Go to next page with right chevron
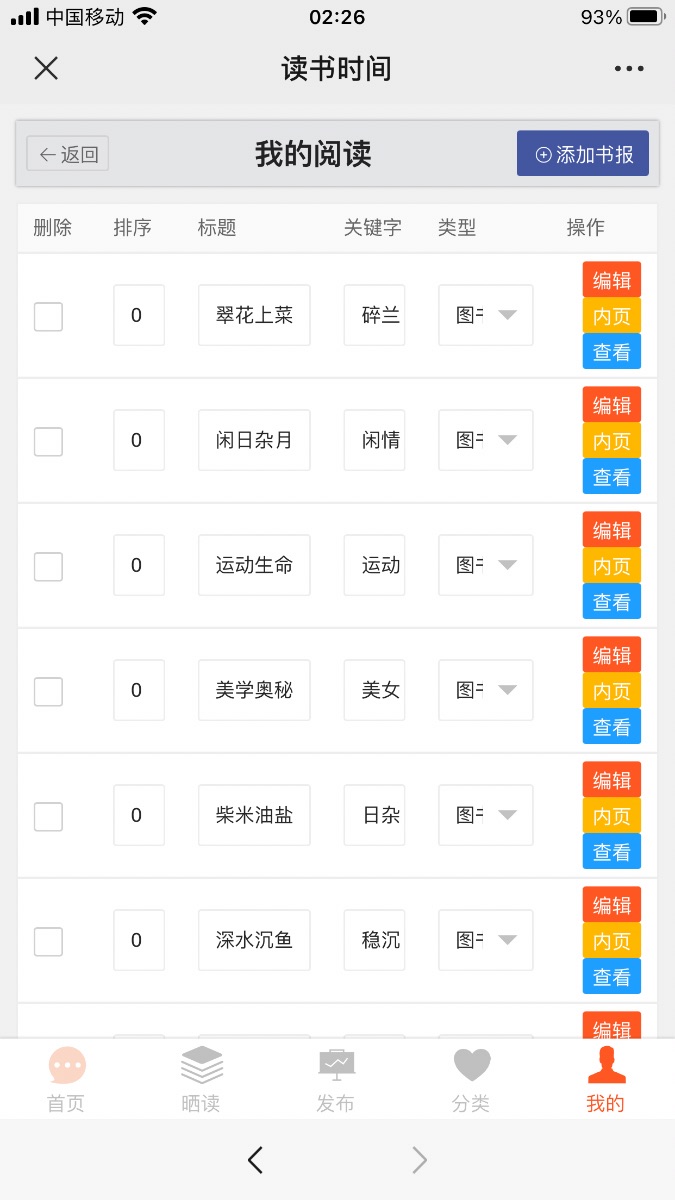The width and height of the screenshot is (675, 1200). click(x=419, y=1159)
